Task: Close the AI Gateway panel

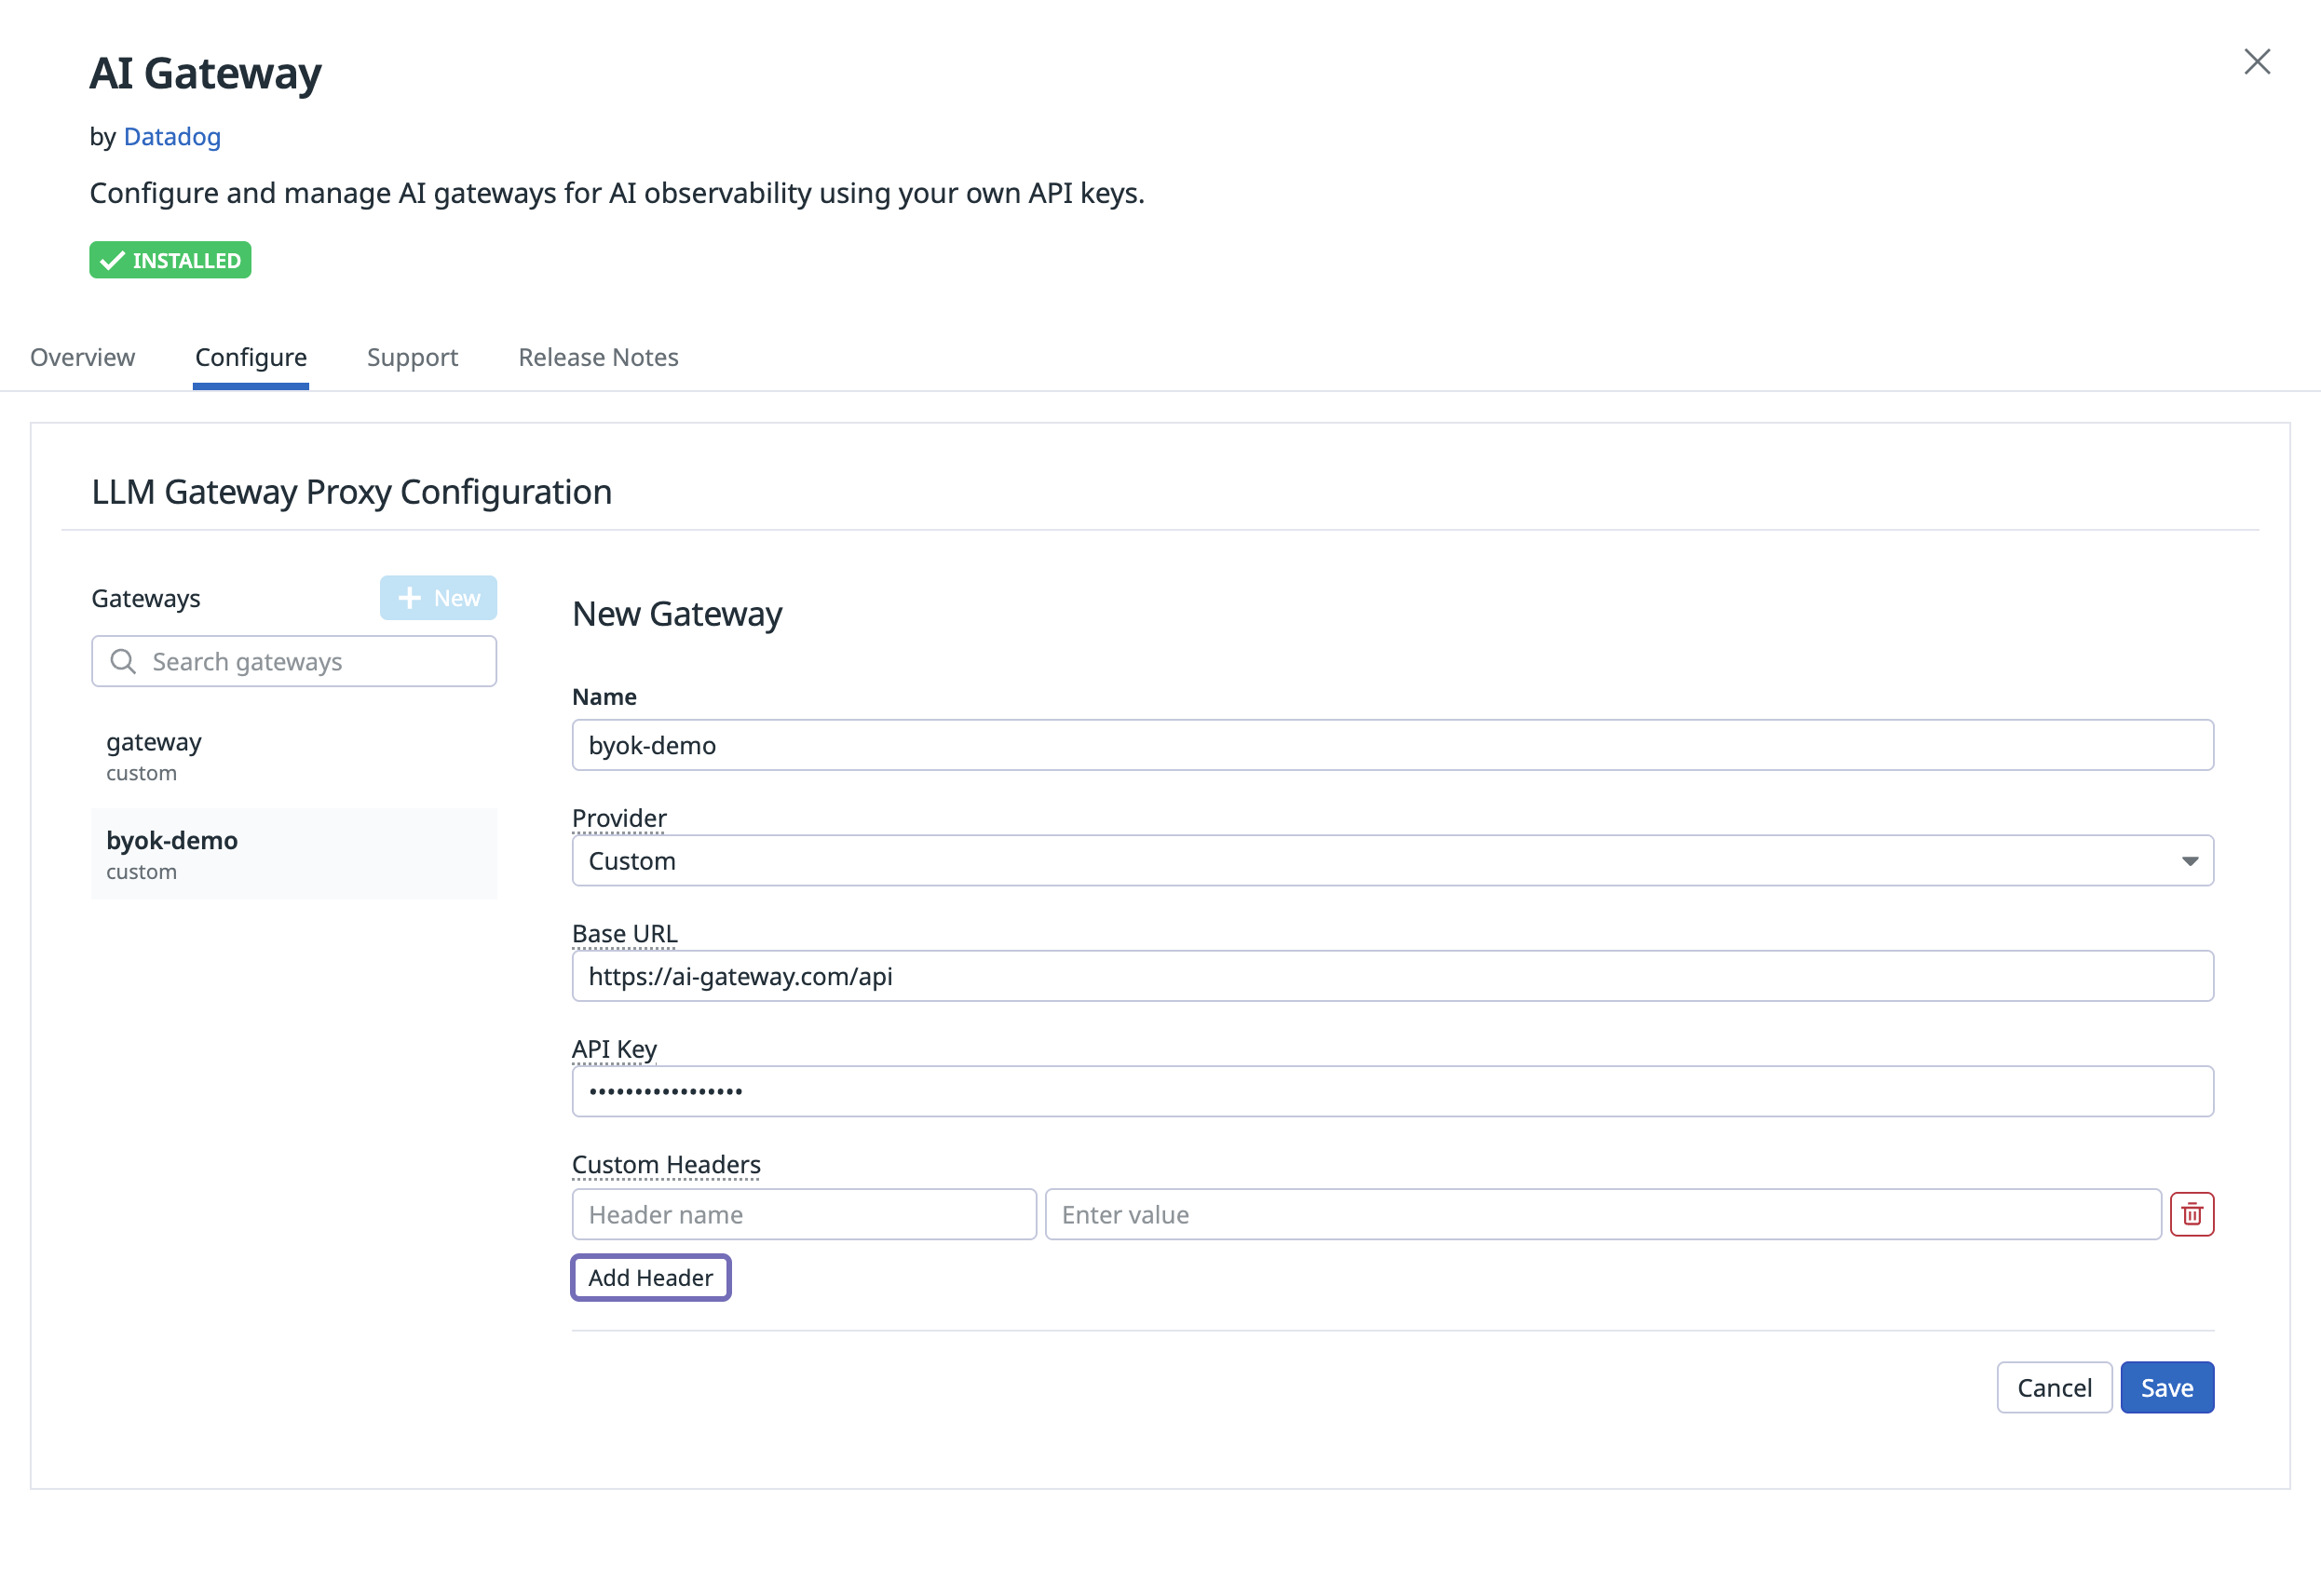Action: (x=2256, y=62)
